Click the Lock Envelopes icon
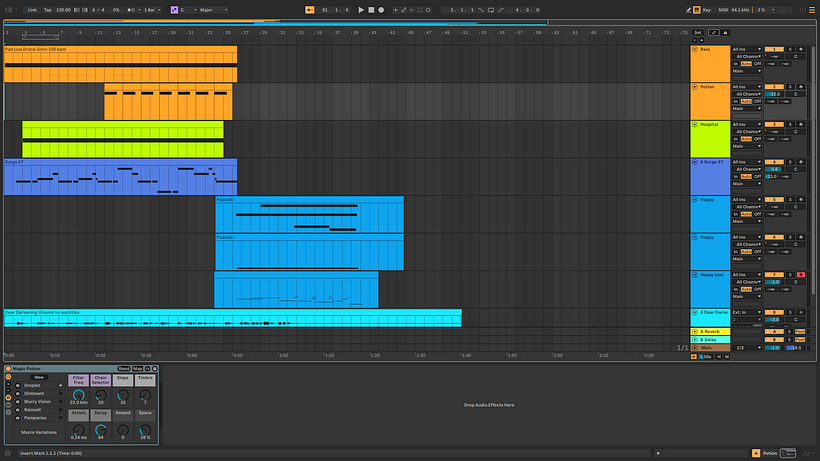Viewport: 820px width, 461px height. pos(725,32)
